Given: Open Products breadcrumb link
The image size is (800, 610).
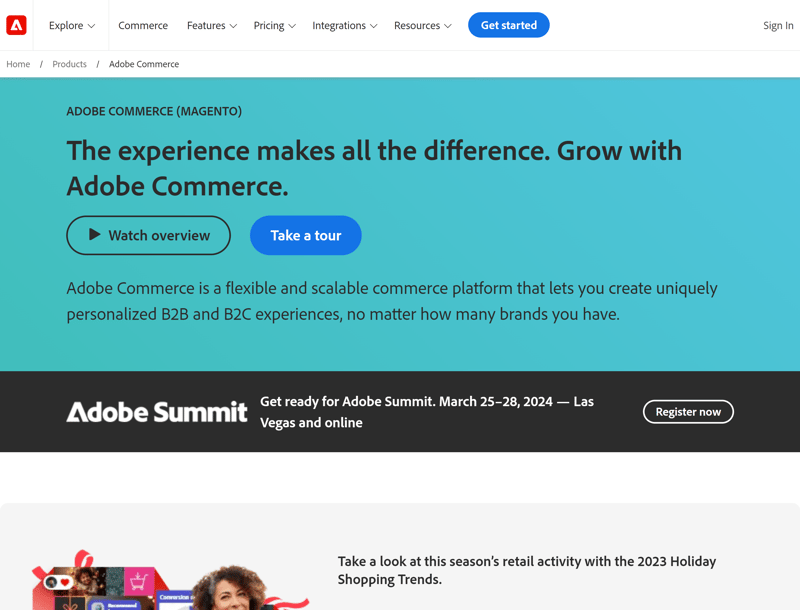Looking at the screenshot, I should (x=69, y=64).
